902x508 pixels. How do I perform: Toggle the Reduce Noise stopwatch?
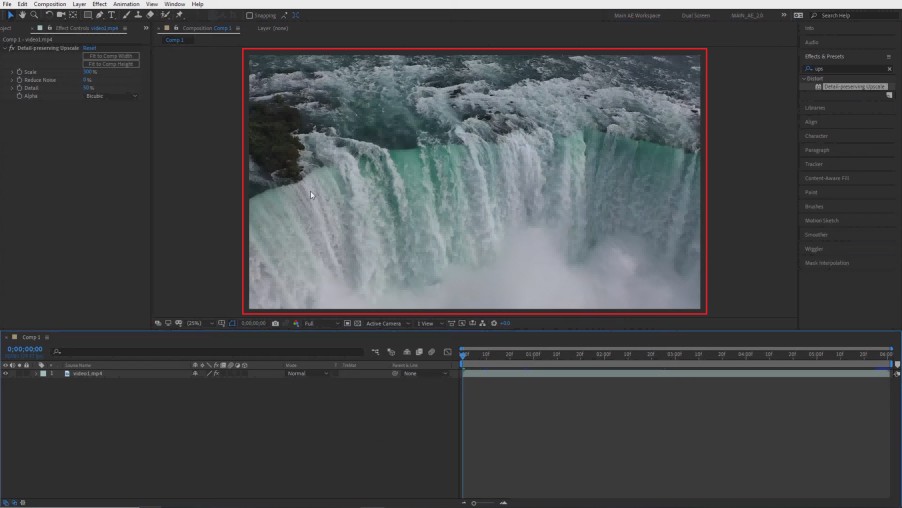coord(19,80)
